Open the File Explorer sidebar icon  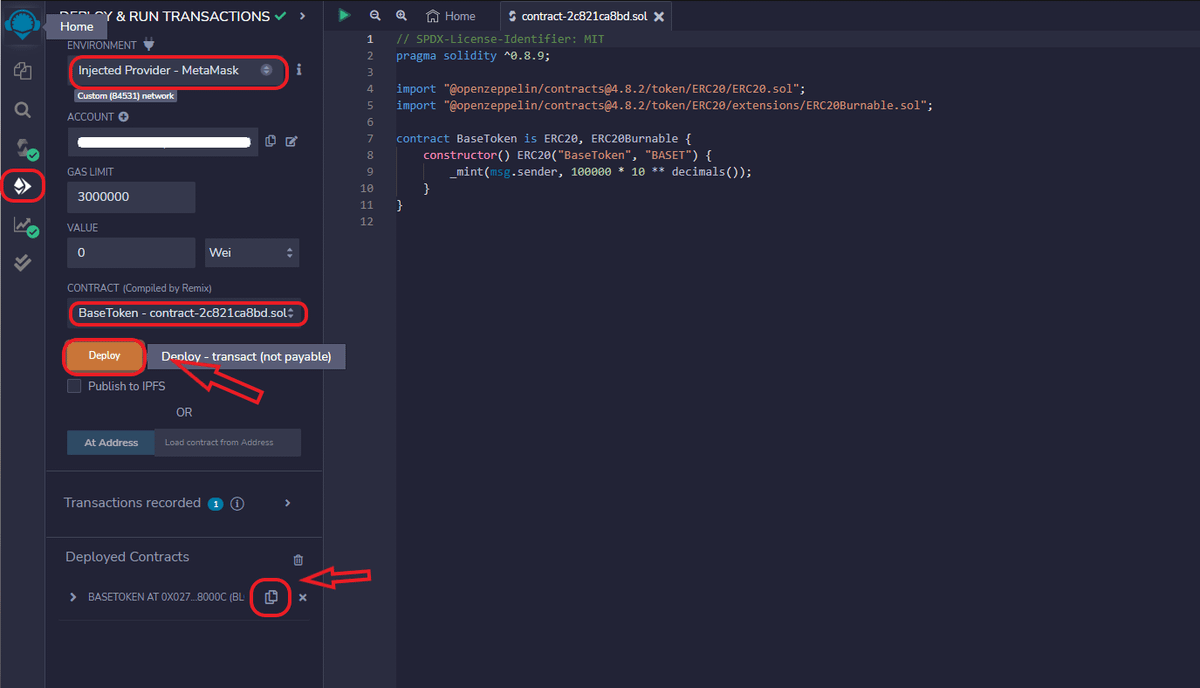point(22,71)
